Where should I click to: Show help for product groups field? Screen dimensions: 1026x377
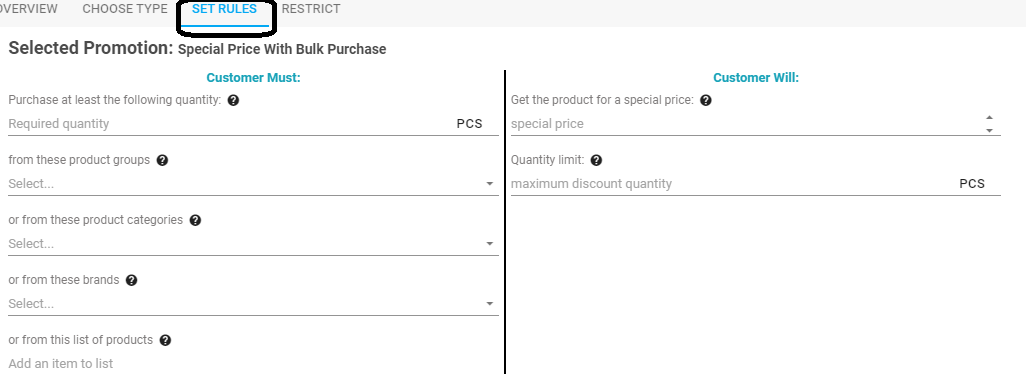pyautogui.click(x=162, y=160)
